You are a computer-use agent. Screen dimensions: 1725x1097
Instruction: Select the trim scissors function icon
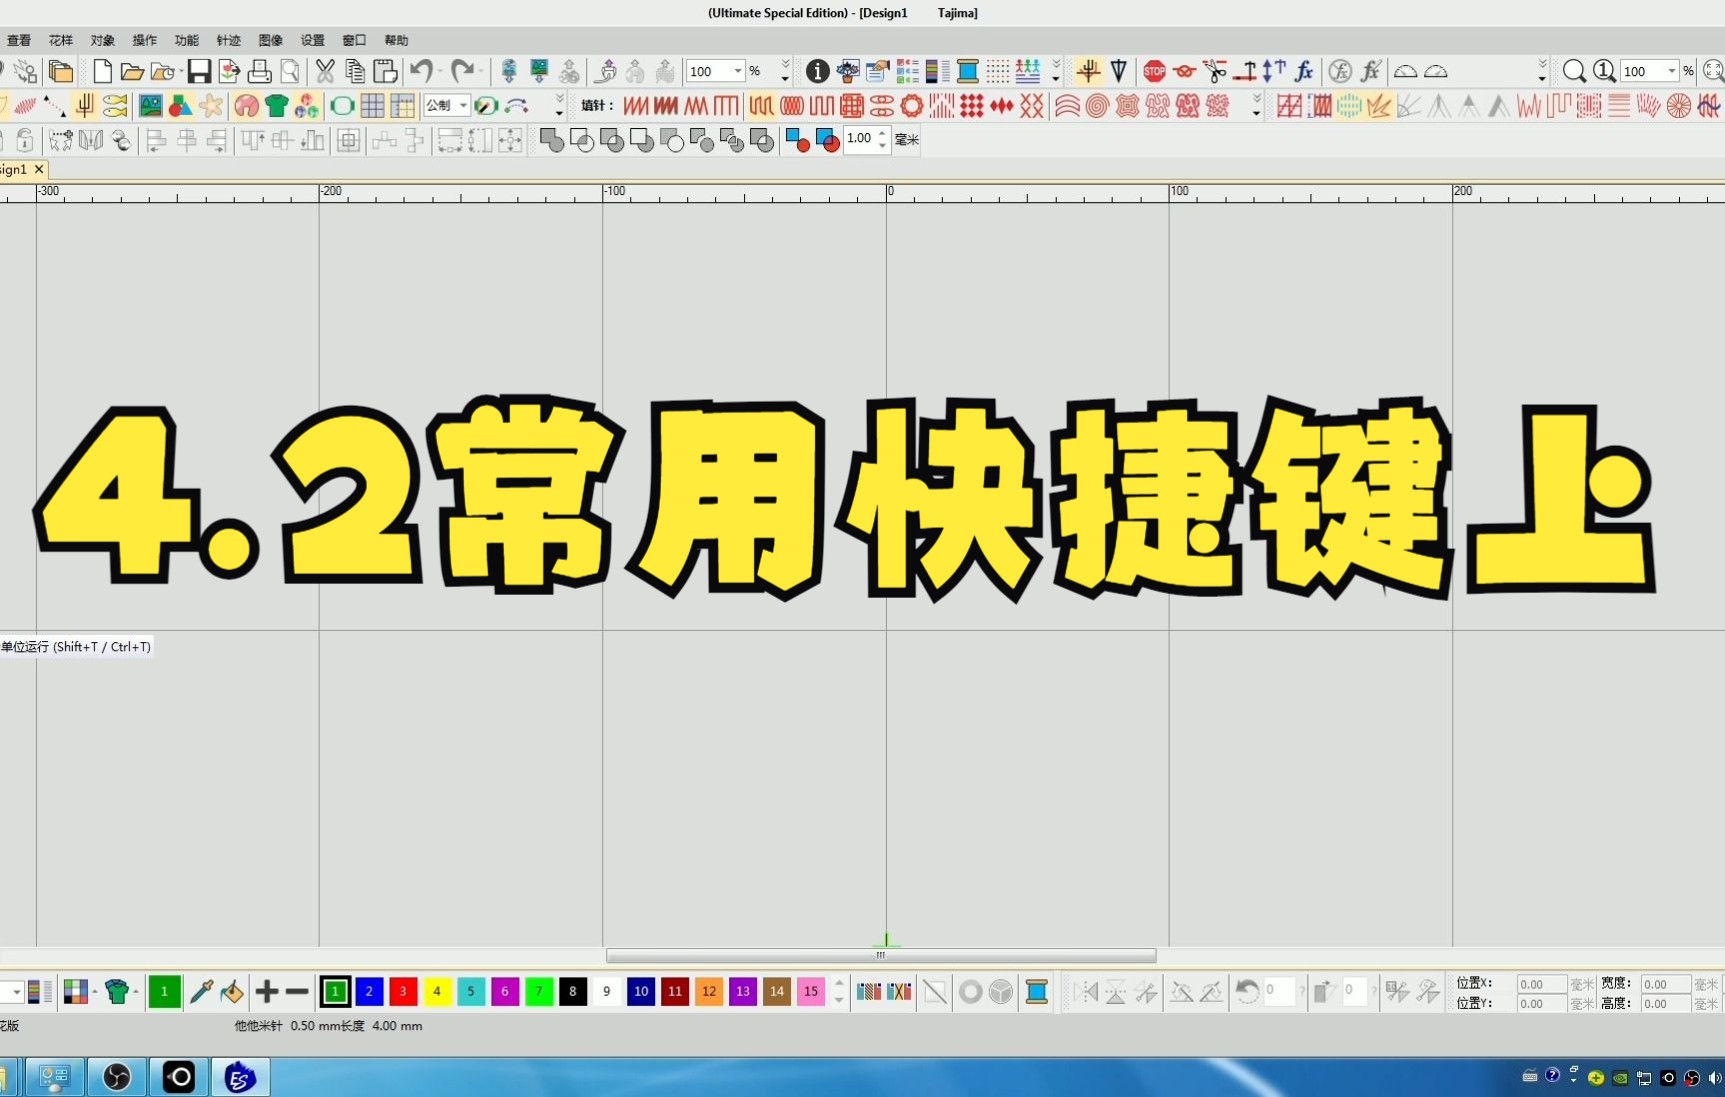1214,71
